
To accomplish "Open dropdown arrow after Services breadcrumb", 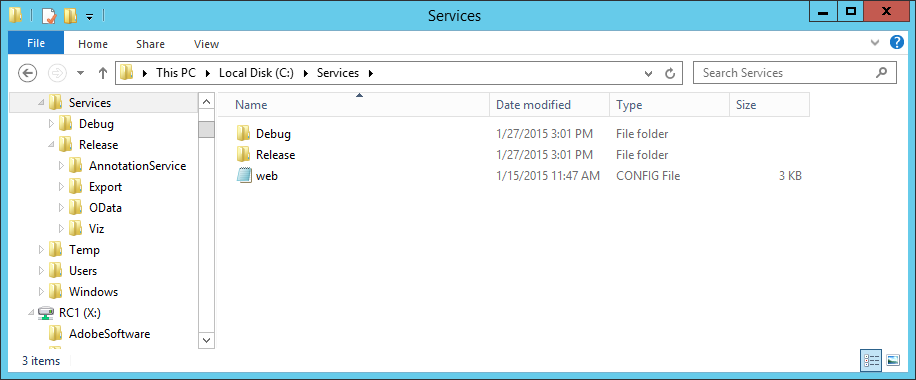I will (370, 73).
